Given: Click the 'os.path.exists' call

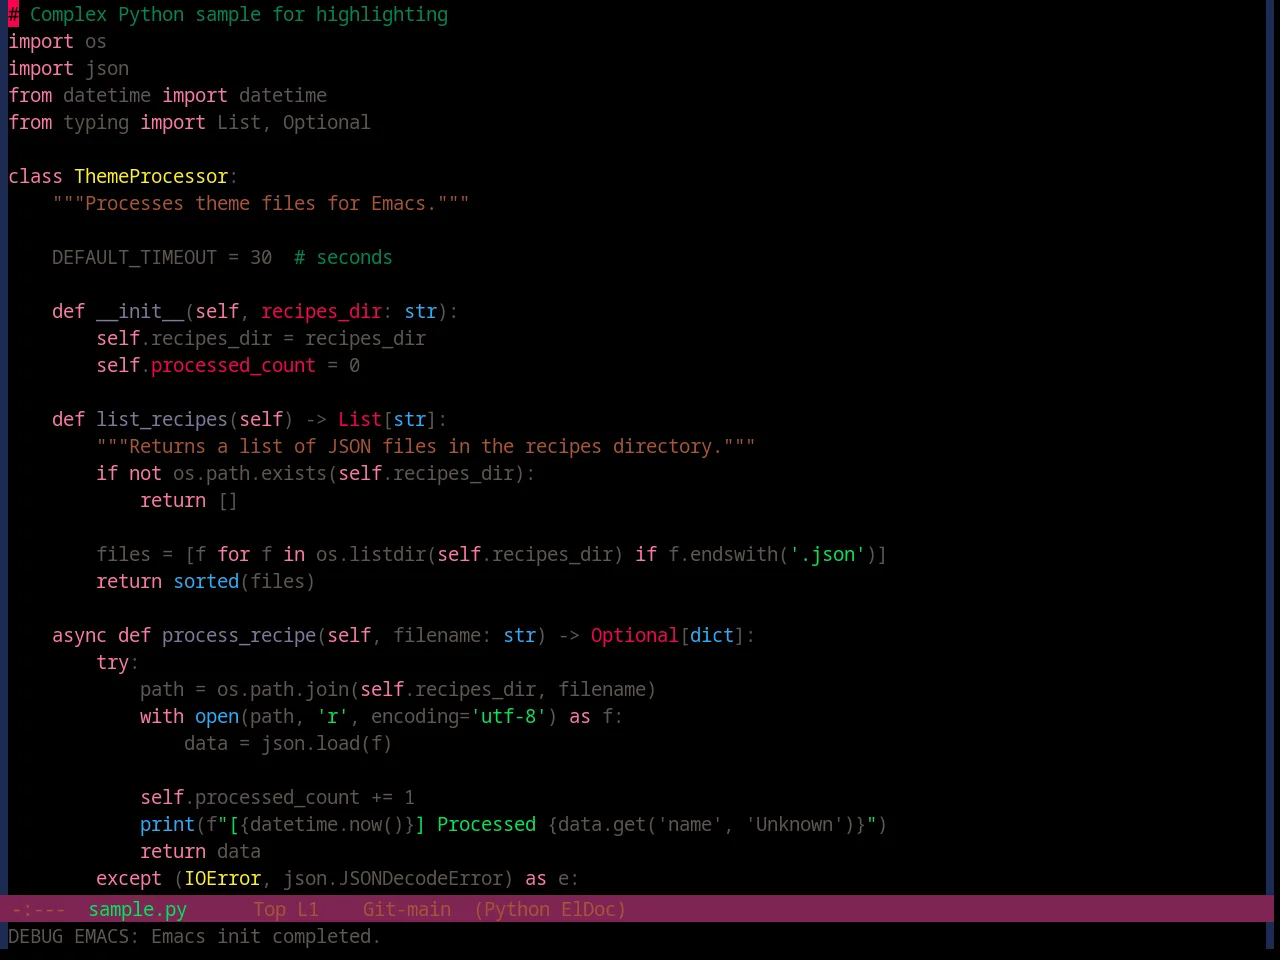Looking at the screenshot, I should click(250, 473).
